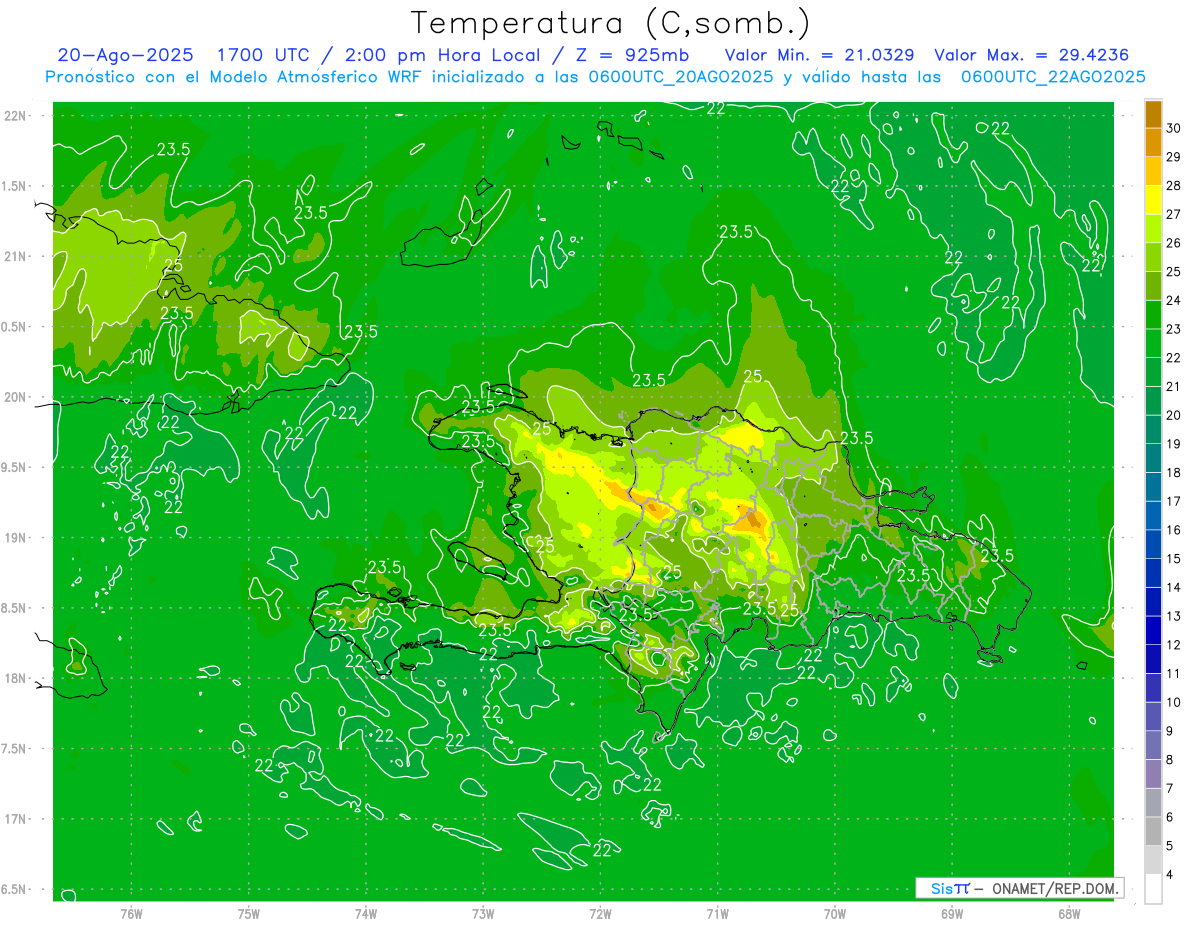Viewport: 1200px width, 927px height.
Task: Click the "75W" longitude axis label
Action: (249, 914)
